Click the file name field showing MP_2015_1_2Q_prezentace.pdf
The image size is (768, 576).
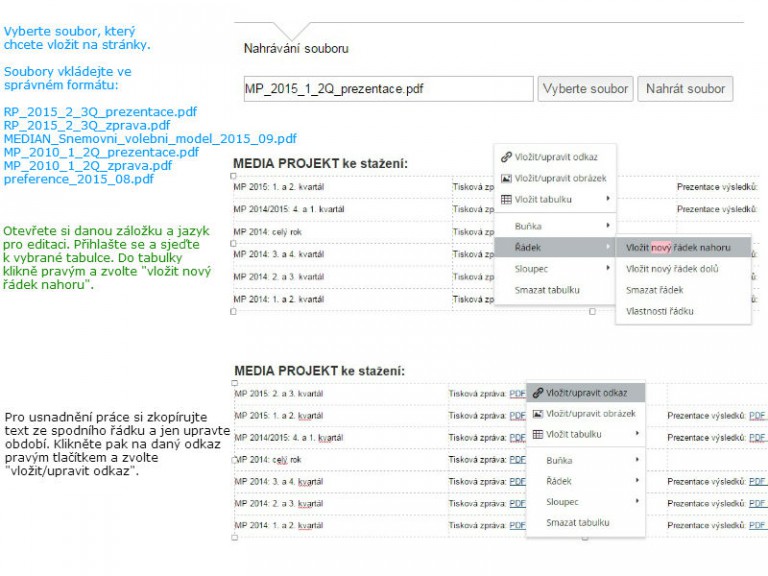(388, 89)
